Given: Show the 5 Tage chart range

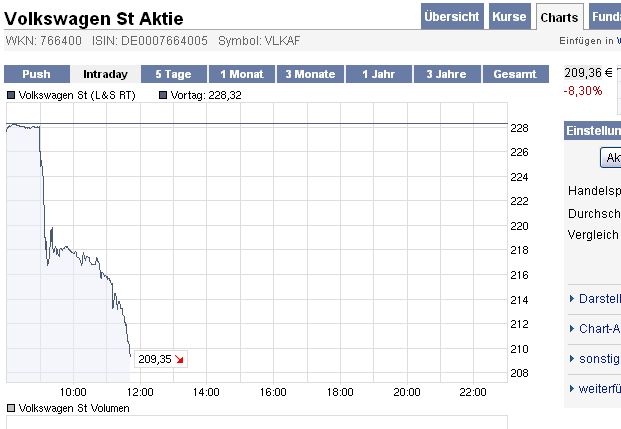Looking at the screenshot, I should tap(173, 74).
